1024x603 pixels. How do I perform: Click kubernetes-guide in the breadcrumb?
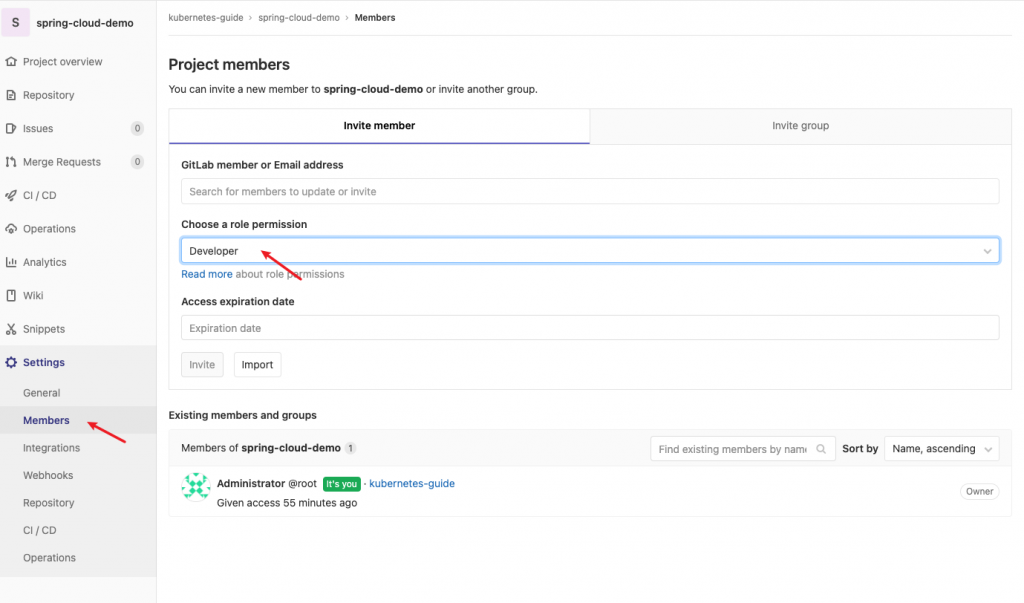(x=206, y=18)
